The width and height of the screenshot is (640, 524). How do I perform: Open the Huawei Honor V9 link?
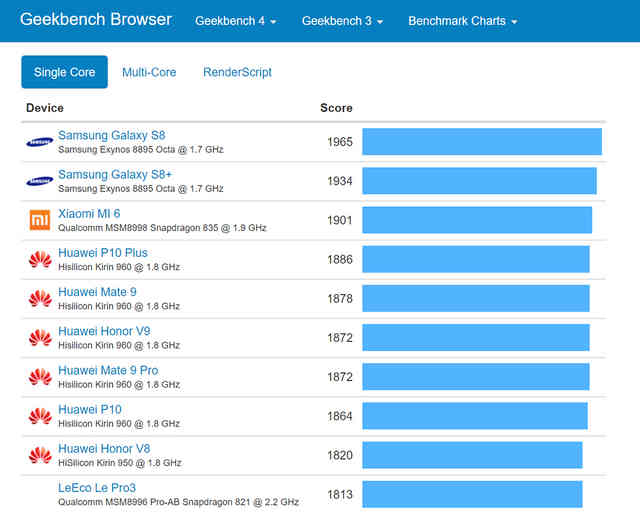(104, 331)
